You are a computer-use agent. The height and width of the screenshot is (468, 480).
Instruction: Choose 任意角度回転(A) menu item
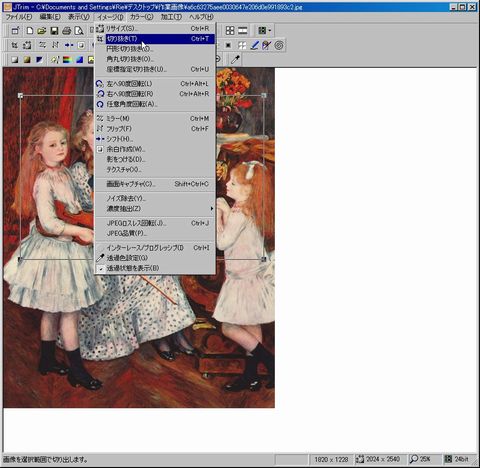pyautogui.click(x=155, y=104)
